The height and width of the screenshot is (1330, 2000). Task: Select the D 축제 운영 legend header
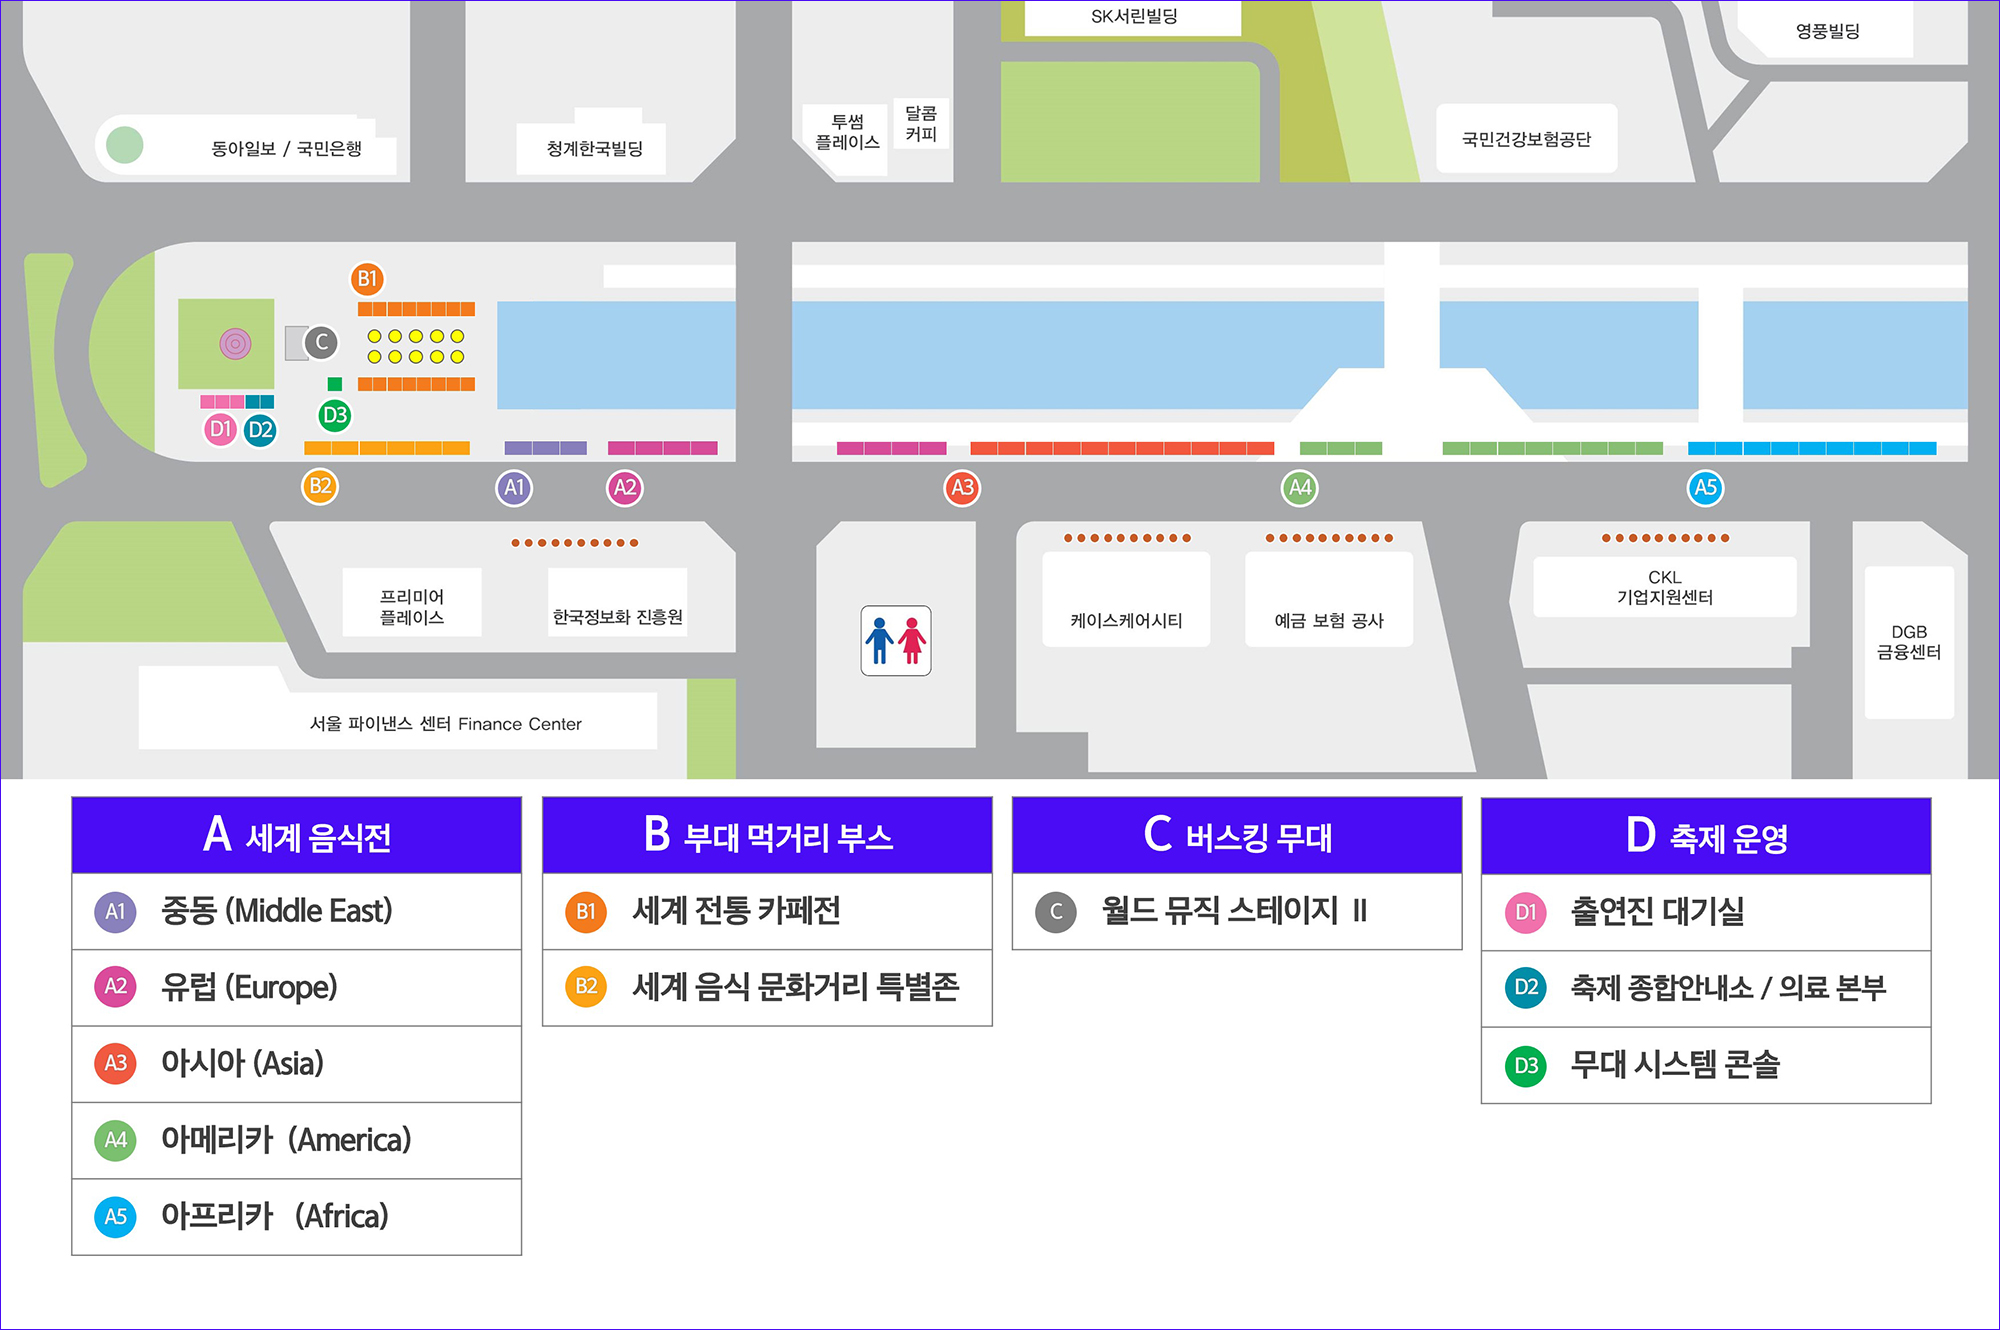pyautogui.click(x=1706, y=837)
